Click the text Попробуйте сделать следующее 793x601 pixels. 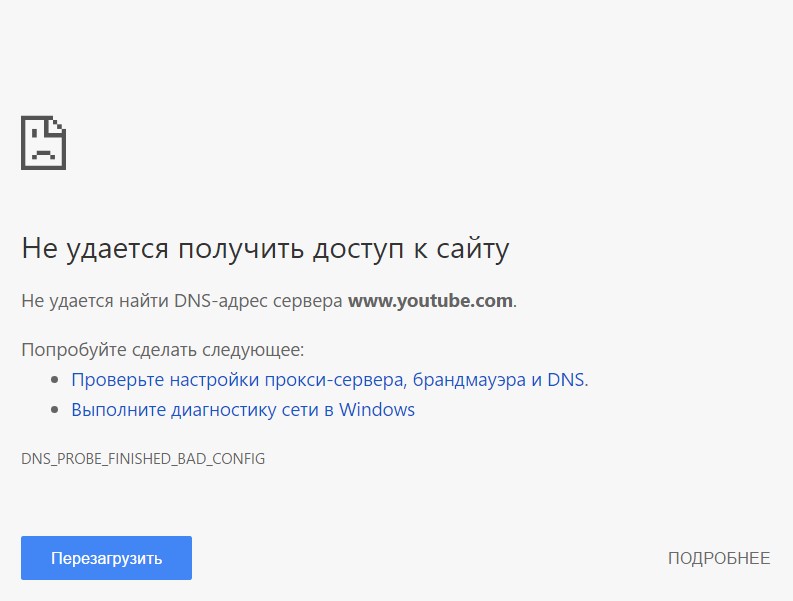163,350
